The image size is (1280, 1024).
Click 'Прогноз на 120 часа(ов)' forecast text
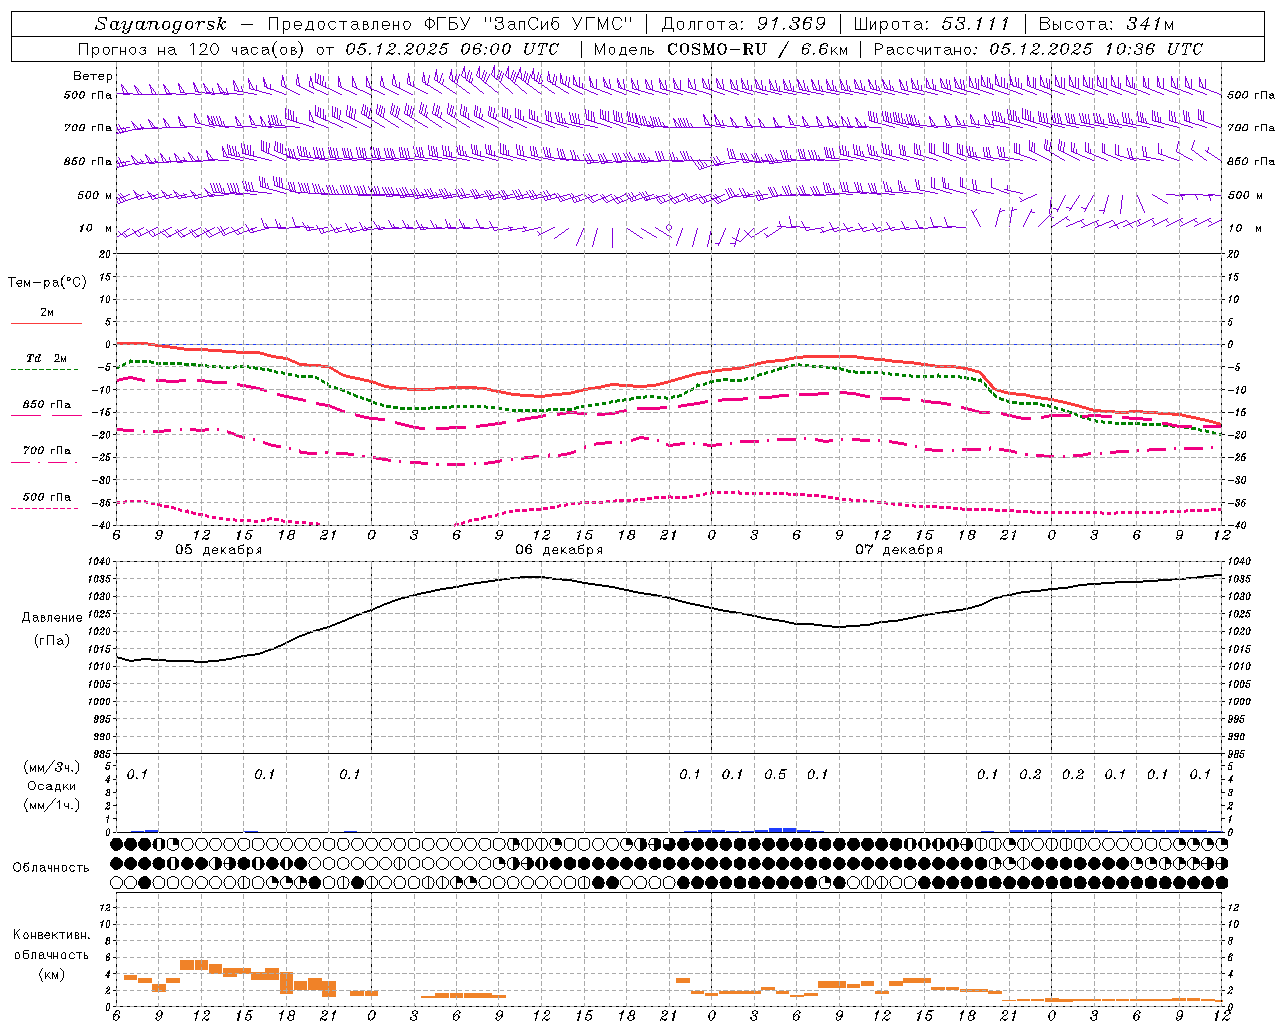point(192,49)
